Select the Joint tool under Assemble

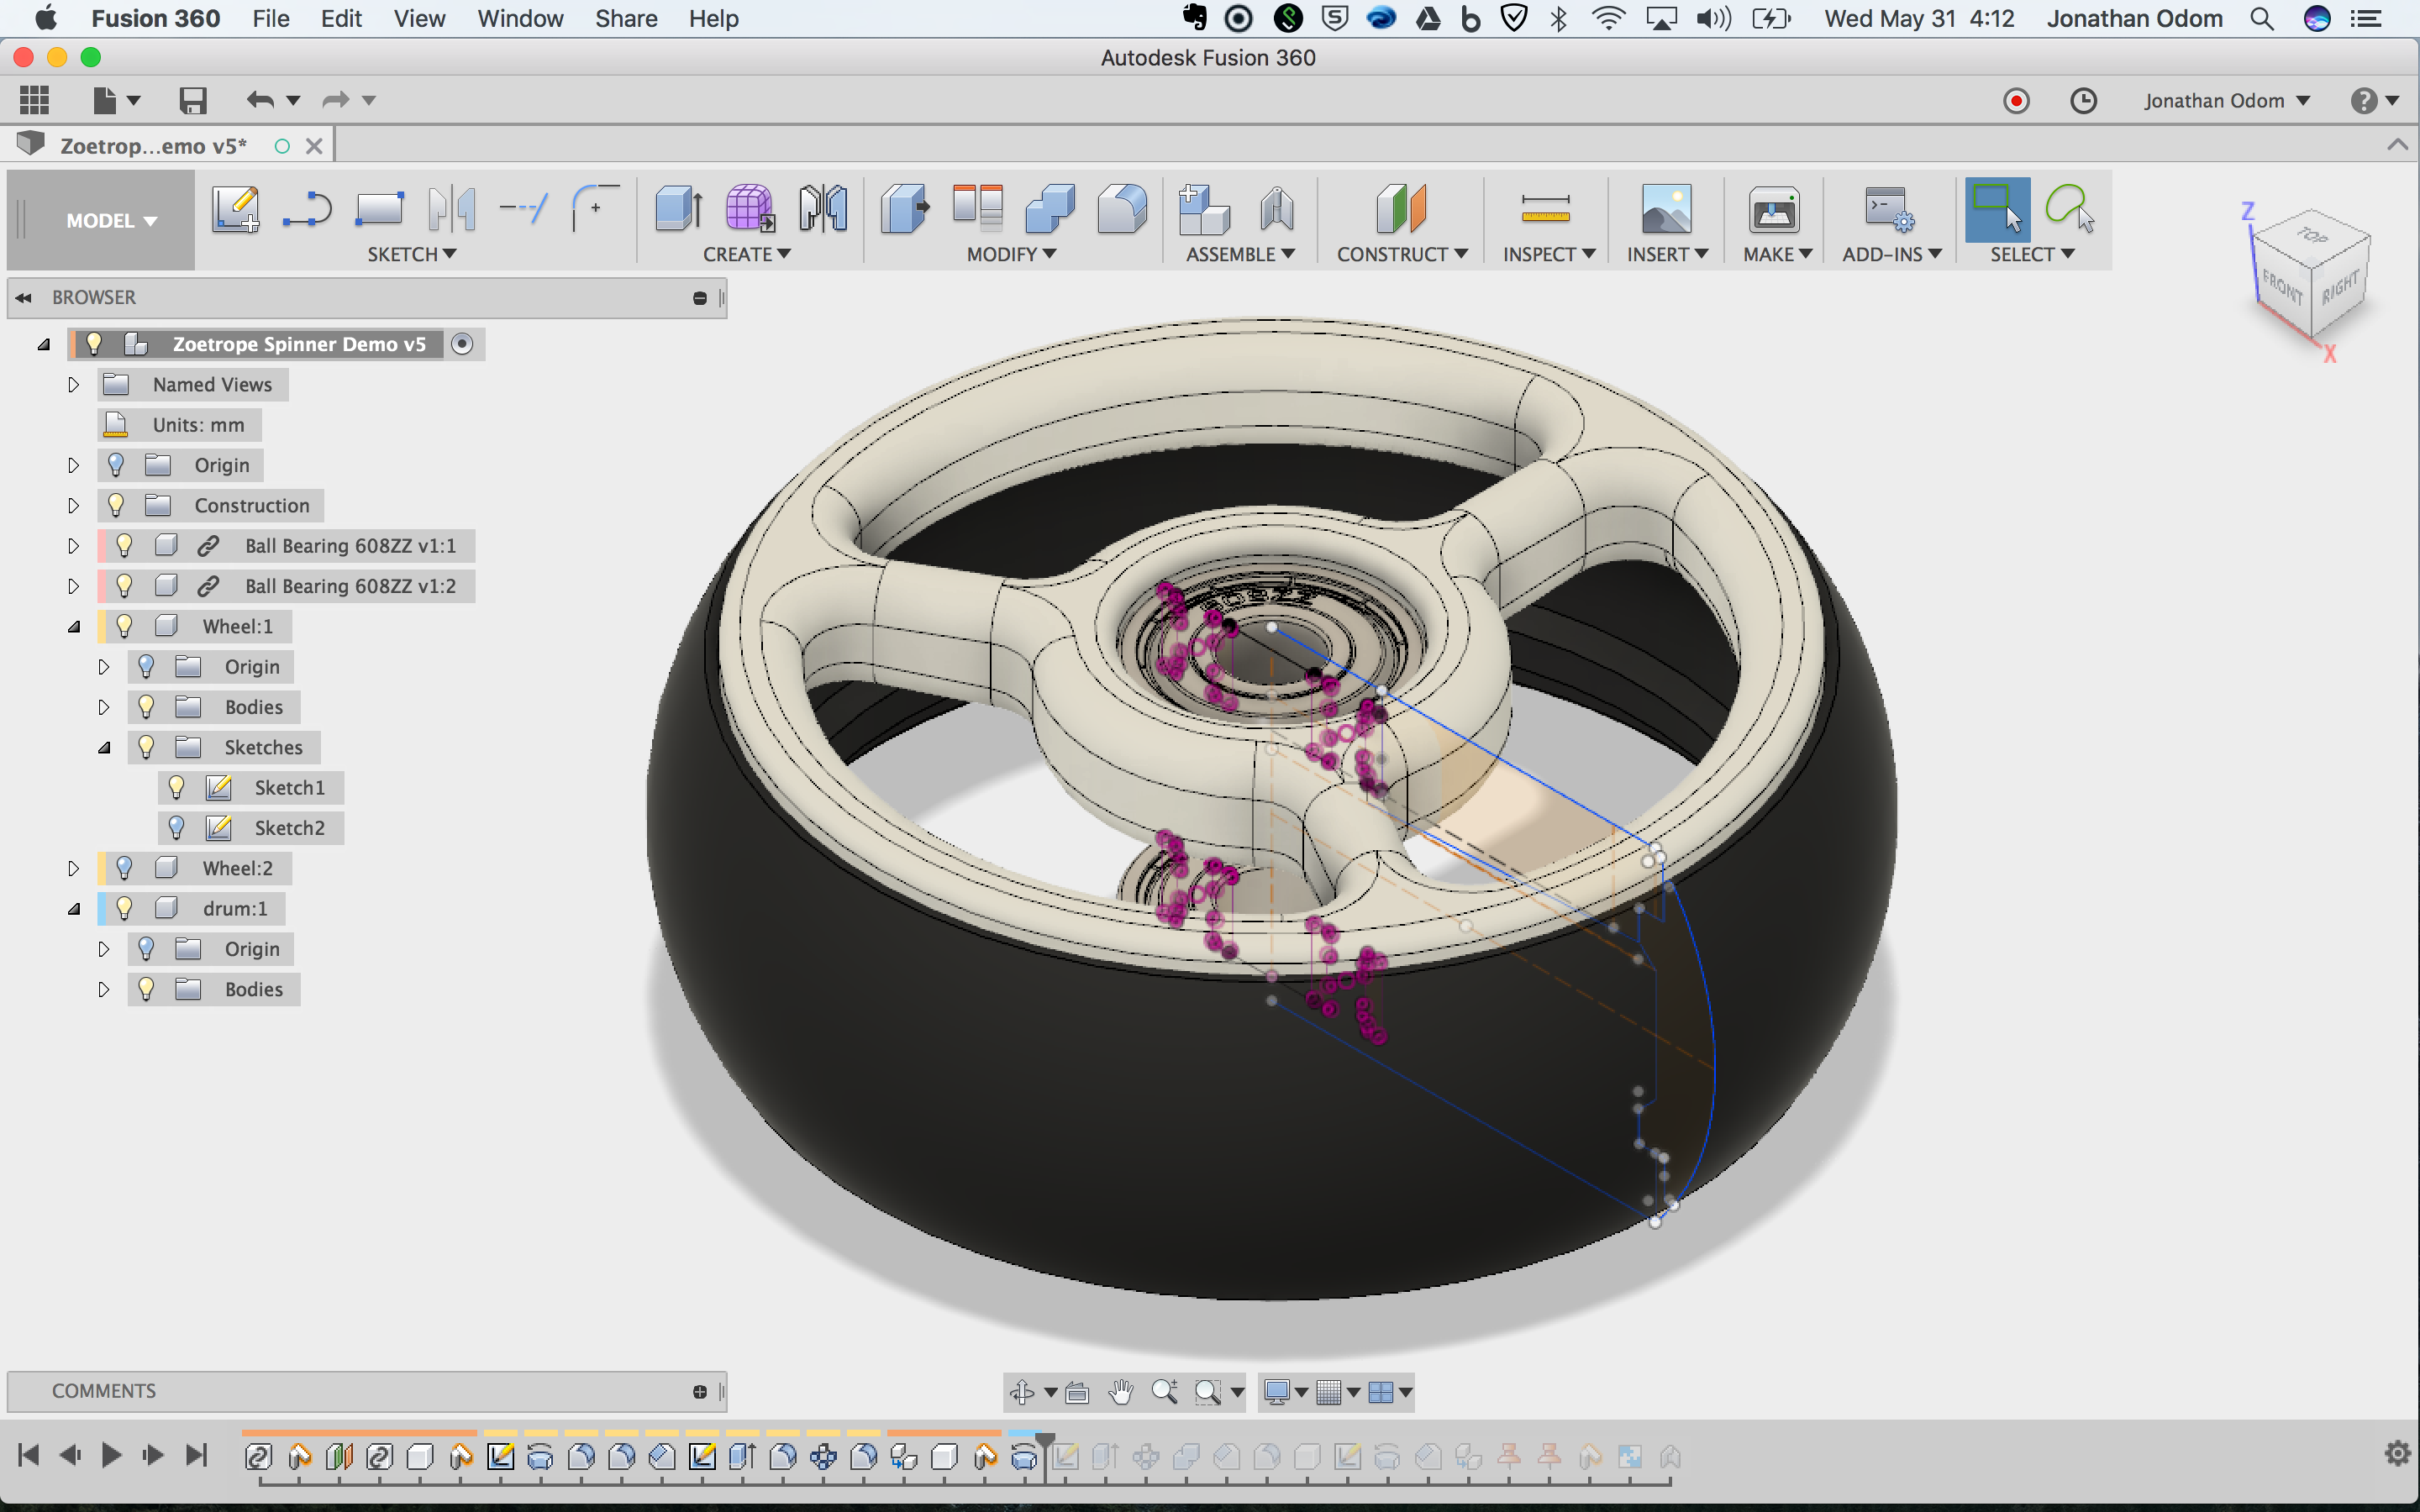pos(1276,209)
